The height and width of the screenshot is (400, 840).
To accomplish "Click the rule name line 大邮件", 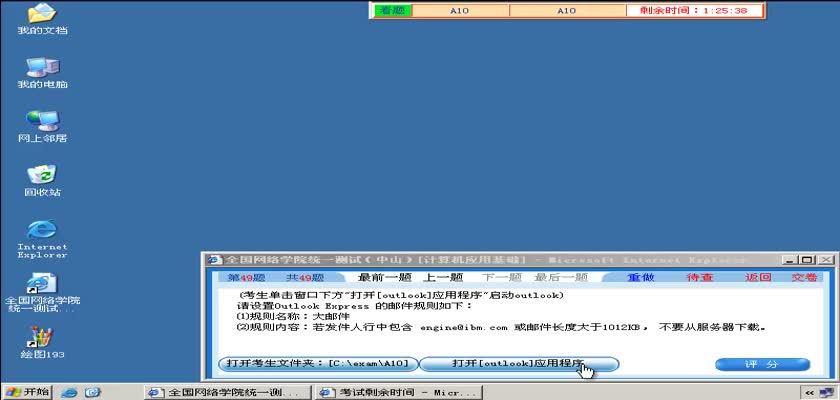I will click(x=294, y=316).
